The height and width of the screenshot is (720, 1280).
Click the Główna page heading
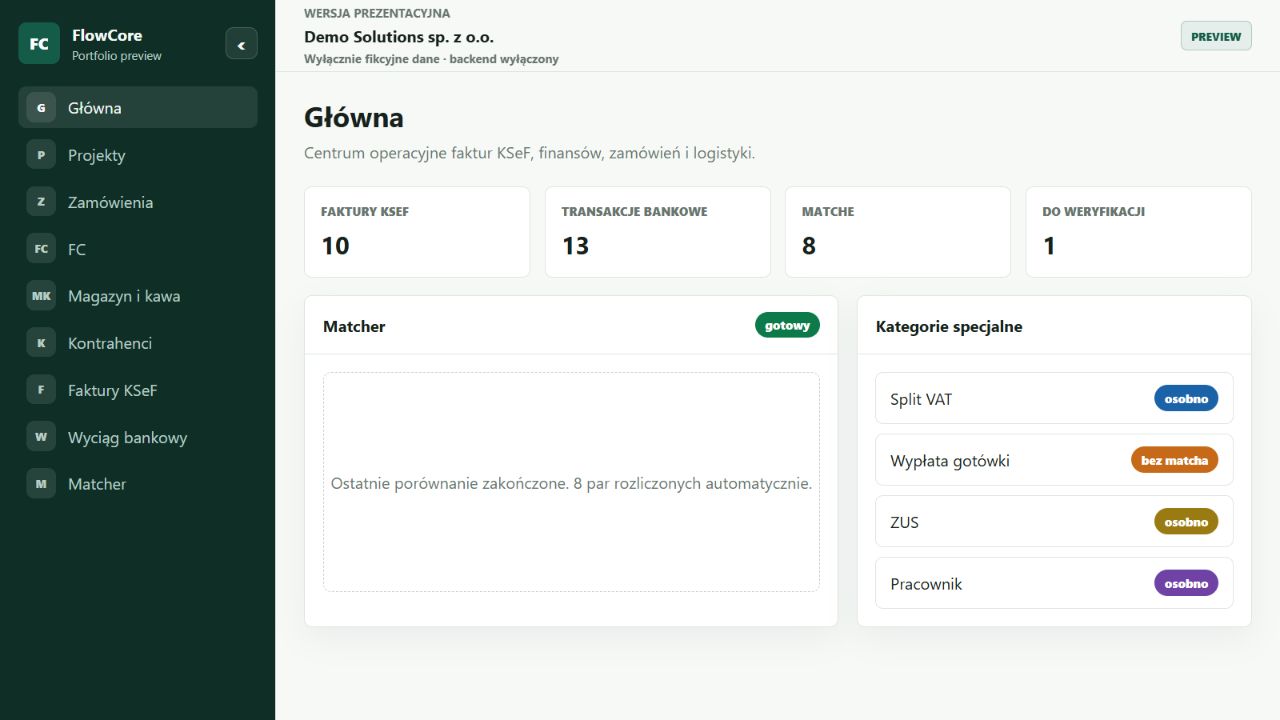pos(354,118)
